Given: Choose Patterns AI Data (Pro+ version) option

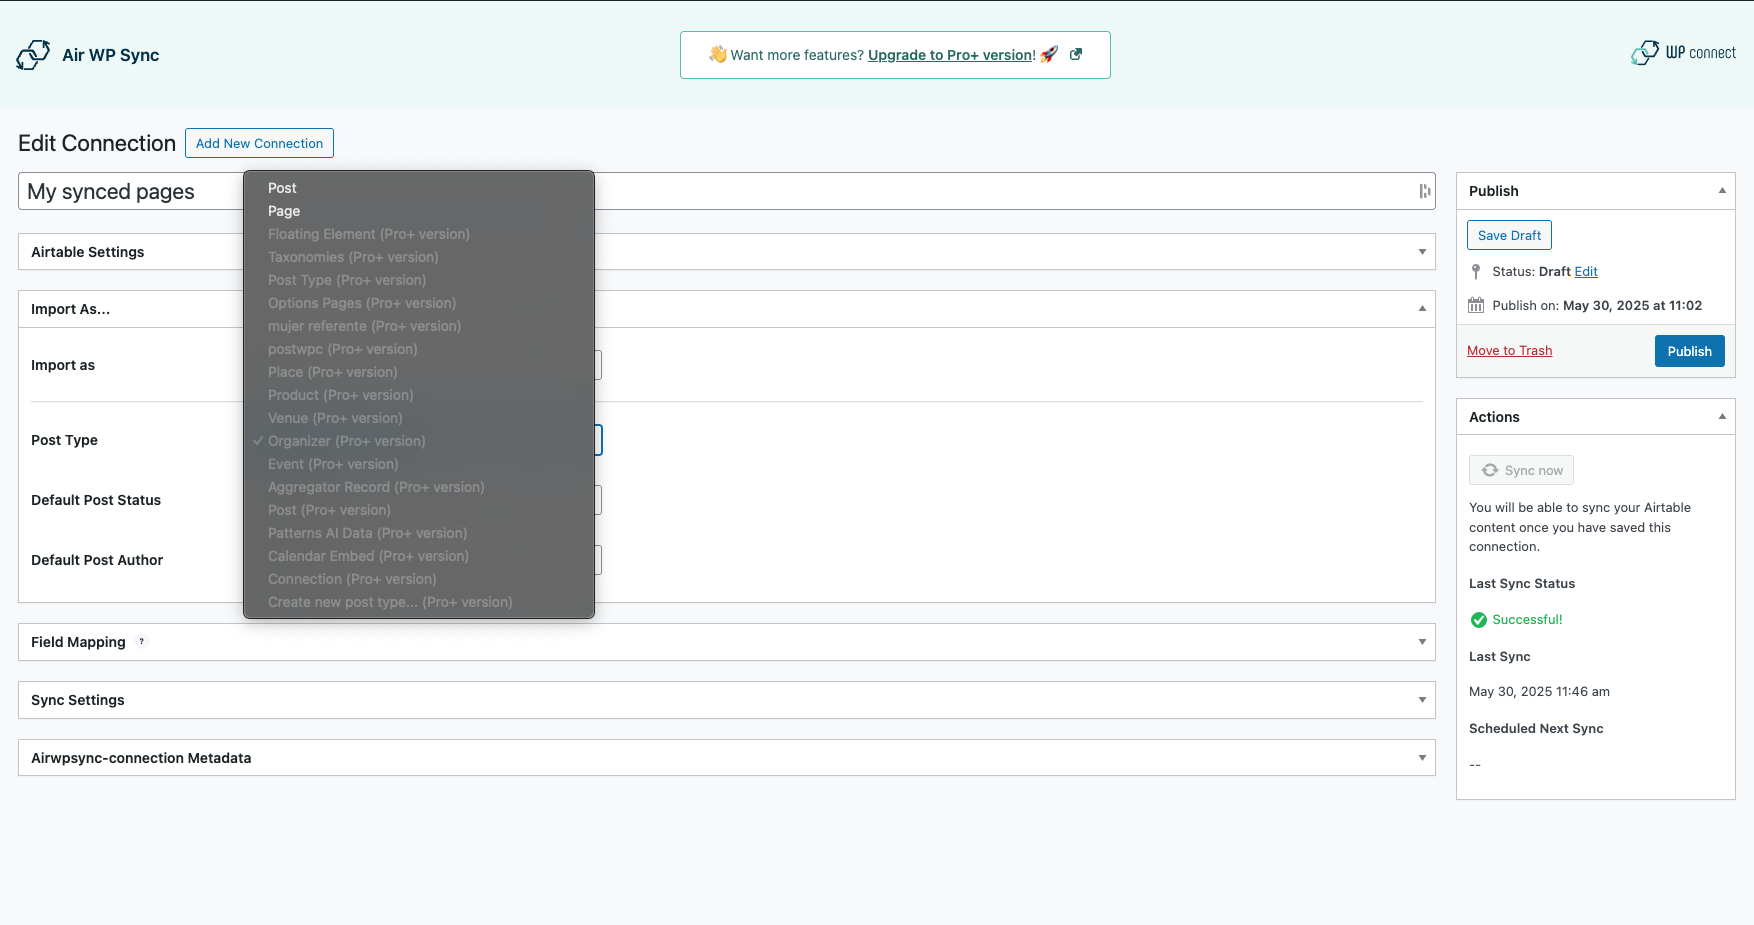Looking at the screenshot, I should pyautogui.click(x=419, y=533).
